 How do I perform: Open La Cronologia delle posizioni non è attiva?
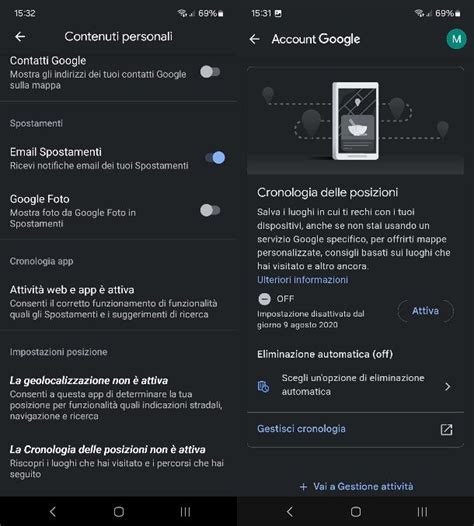click(118, 461)
